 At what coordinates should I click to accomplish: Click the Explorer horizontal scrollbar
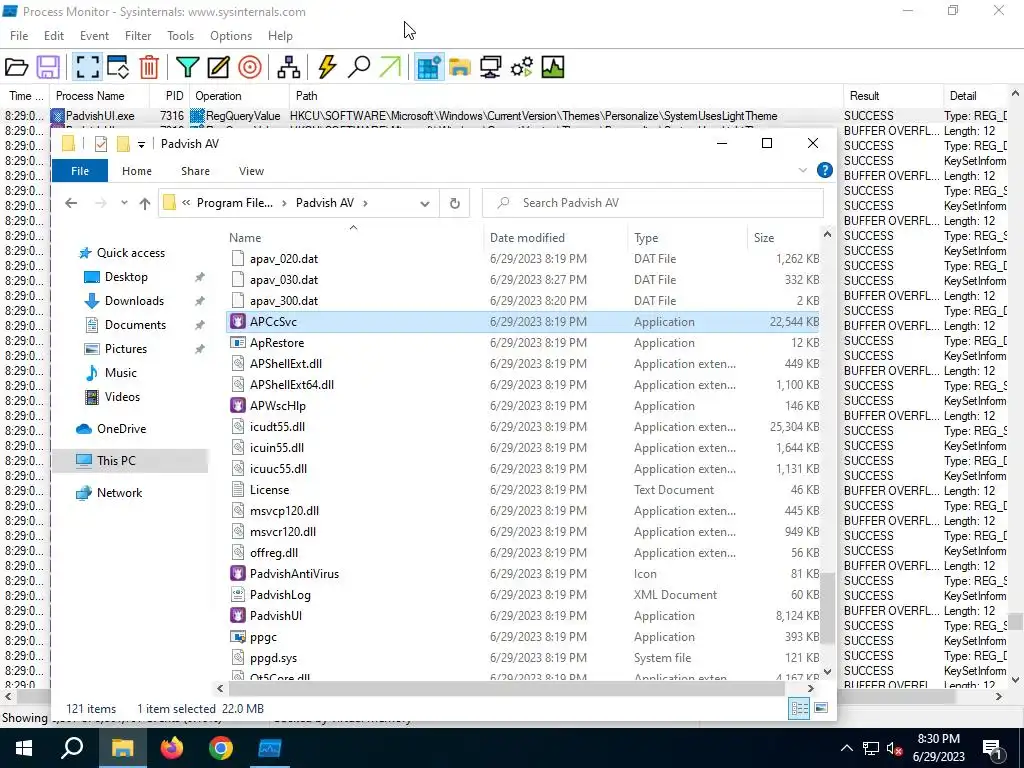[506, 688]
